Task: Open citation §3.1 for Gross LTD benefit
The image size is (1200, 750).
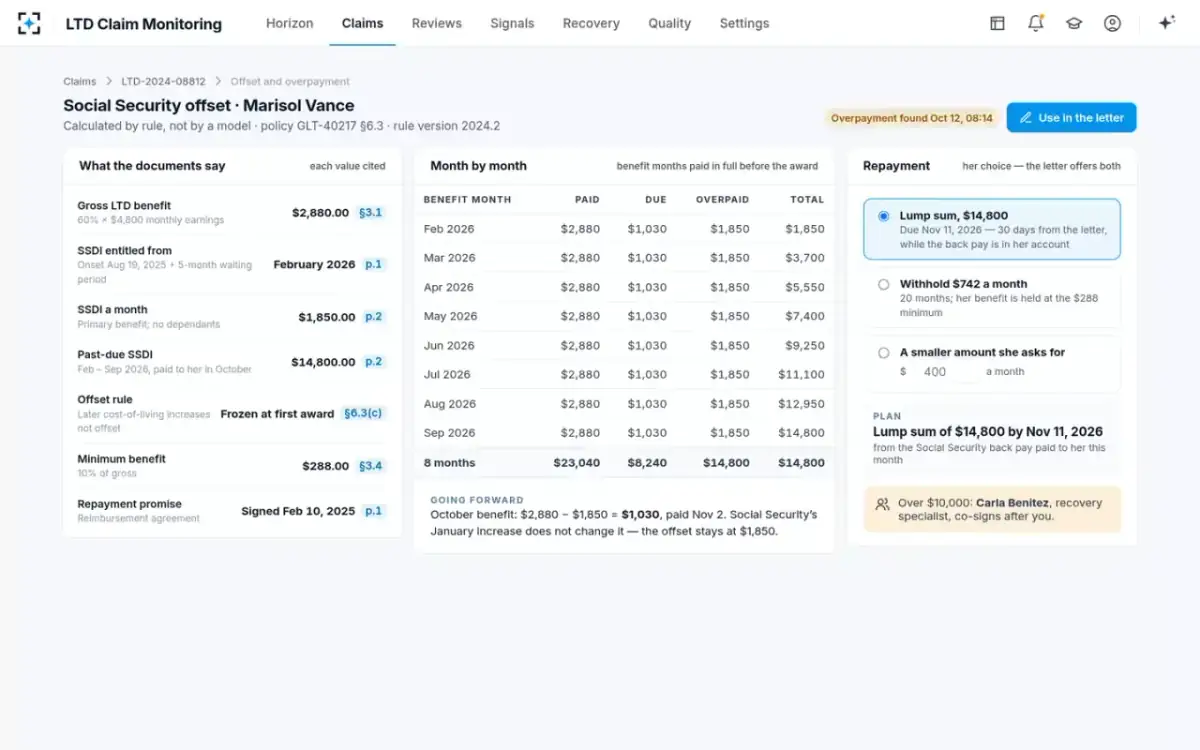Action: [370, 213]
